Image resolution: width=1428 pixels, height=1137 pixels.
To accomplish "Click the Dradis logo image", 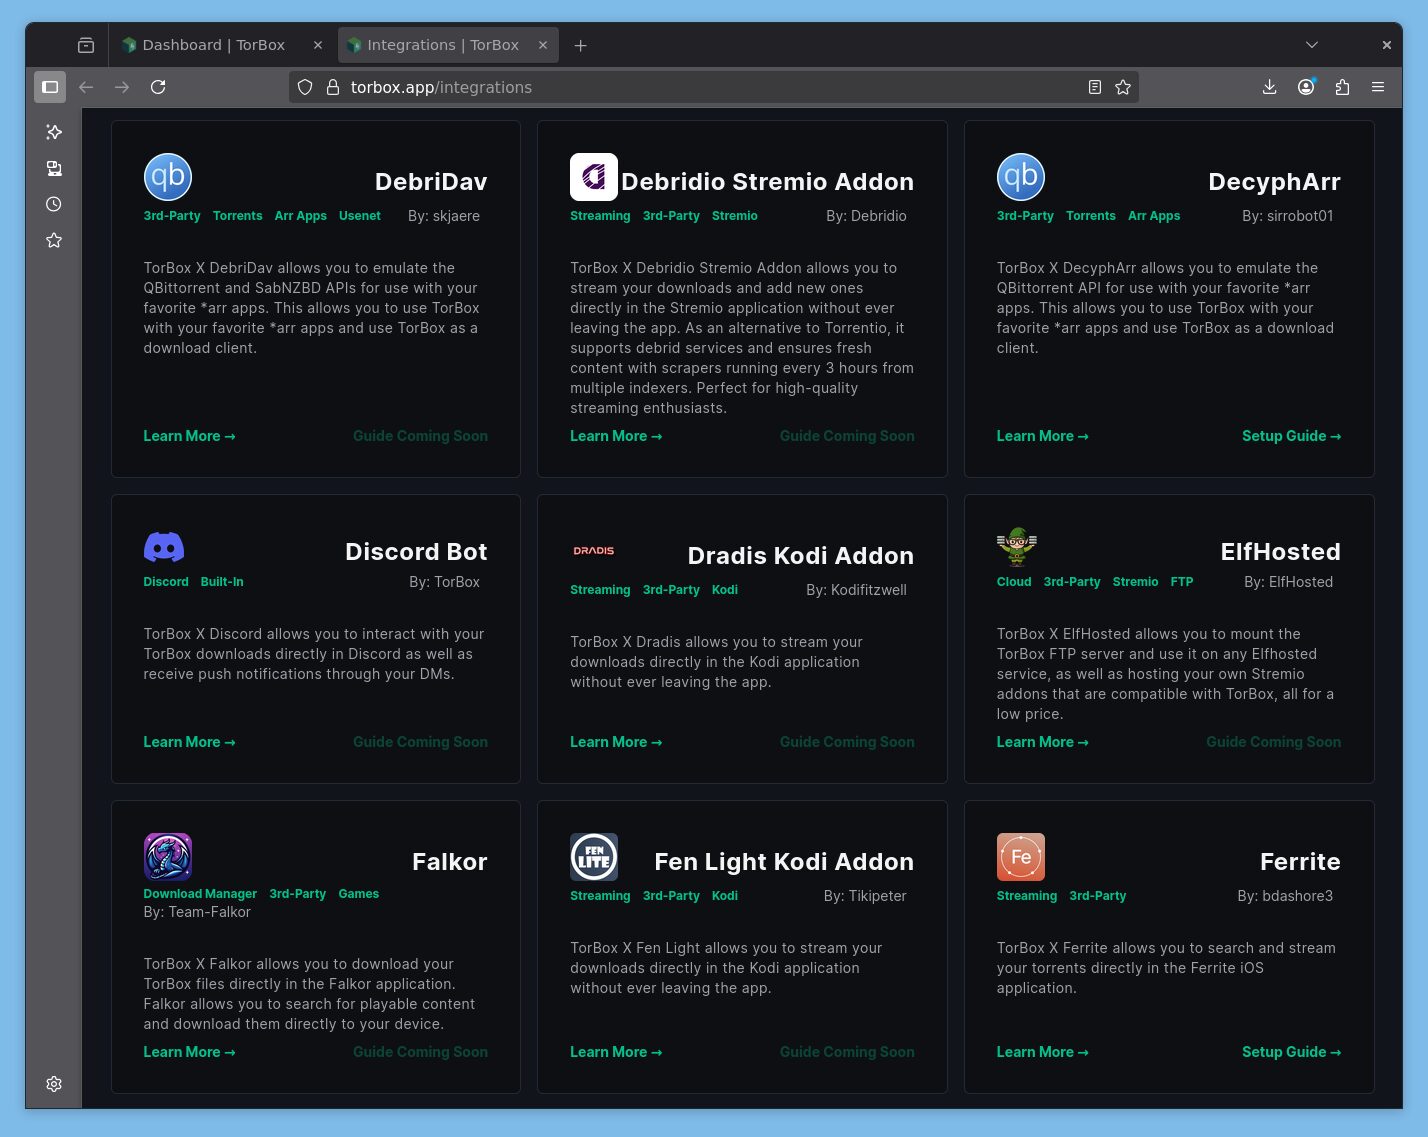I will click(x=594, y=551).
